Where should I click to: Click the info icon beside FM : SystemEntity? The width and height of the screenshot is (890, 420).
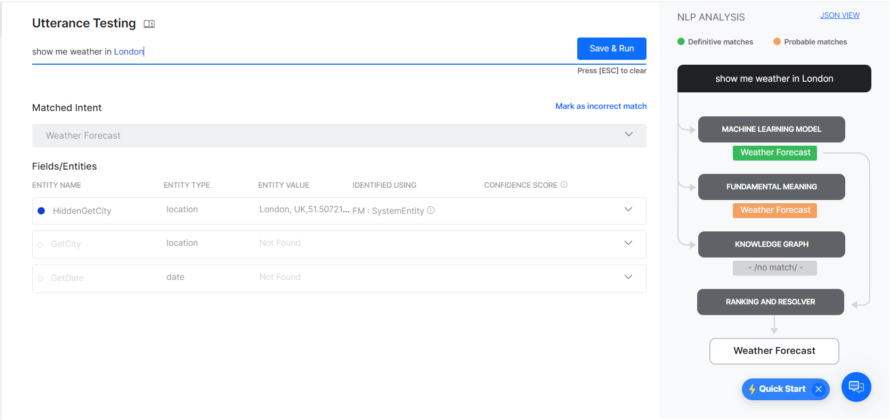click(x=431, y=211)
